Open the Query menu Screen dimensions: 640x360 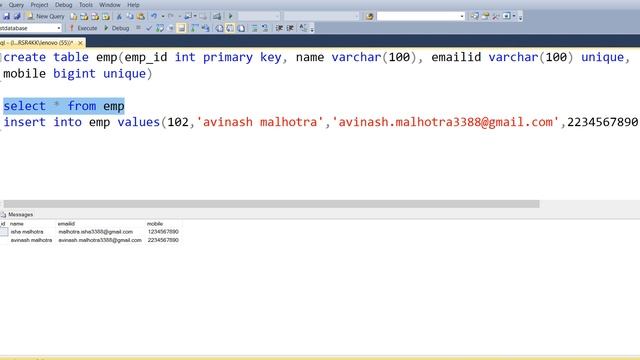pos(16,5)
